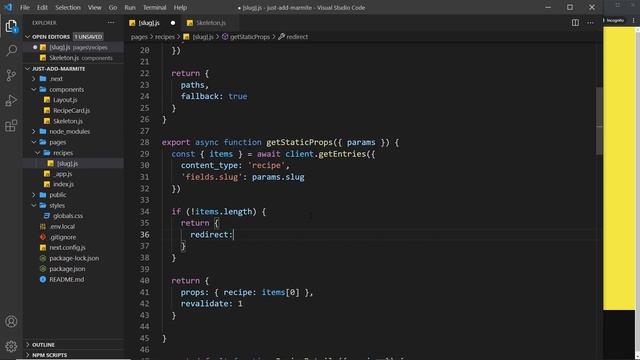The height and width of the screenshot is (360, 640).
Task: Click the '1 UNSAVED' badge
Action: [88, 37]
